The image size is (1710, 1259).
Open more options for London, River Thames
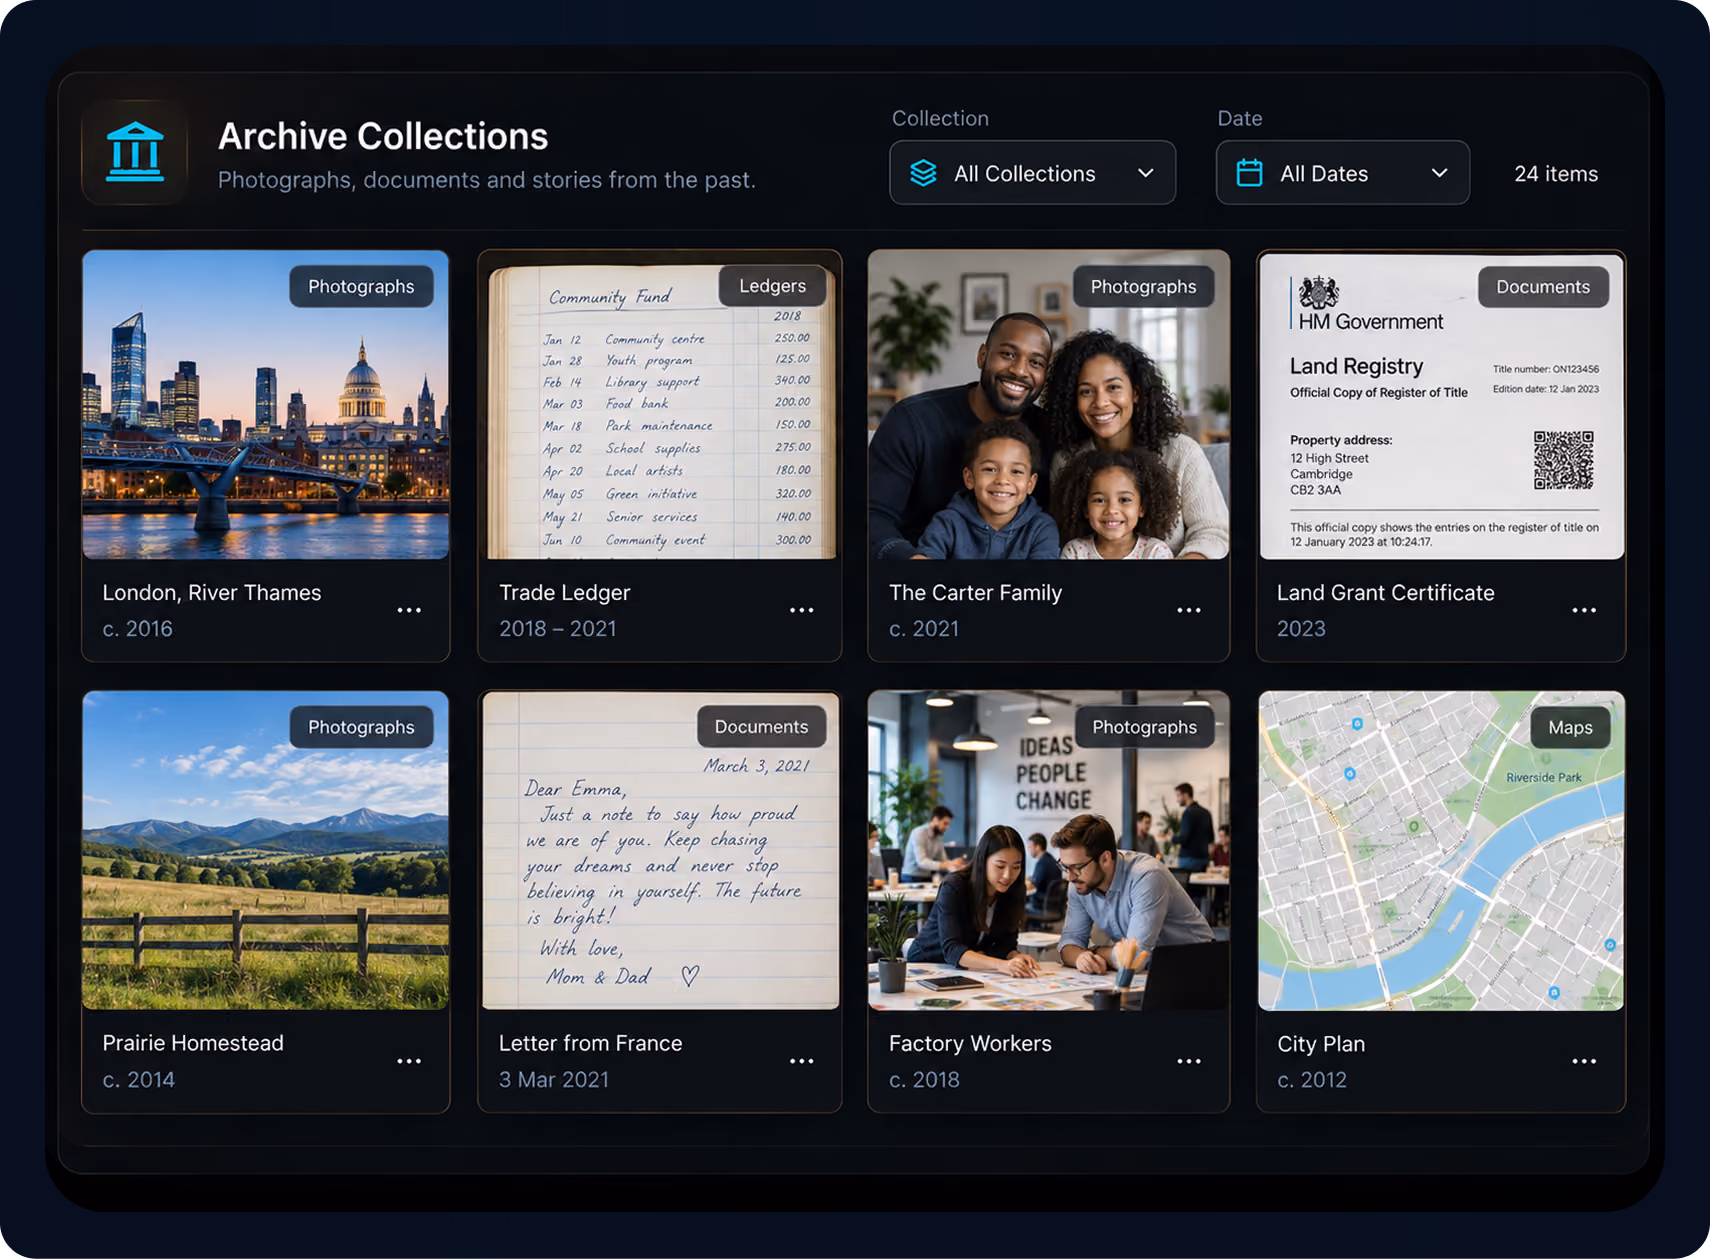click(x=409, y=610)
